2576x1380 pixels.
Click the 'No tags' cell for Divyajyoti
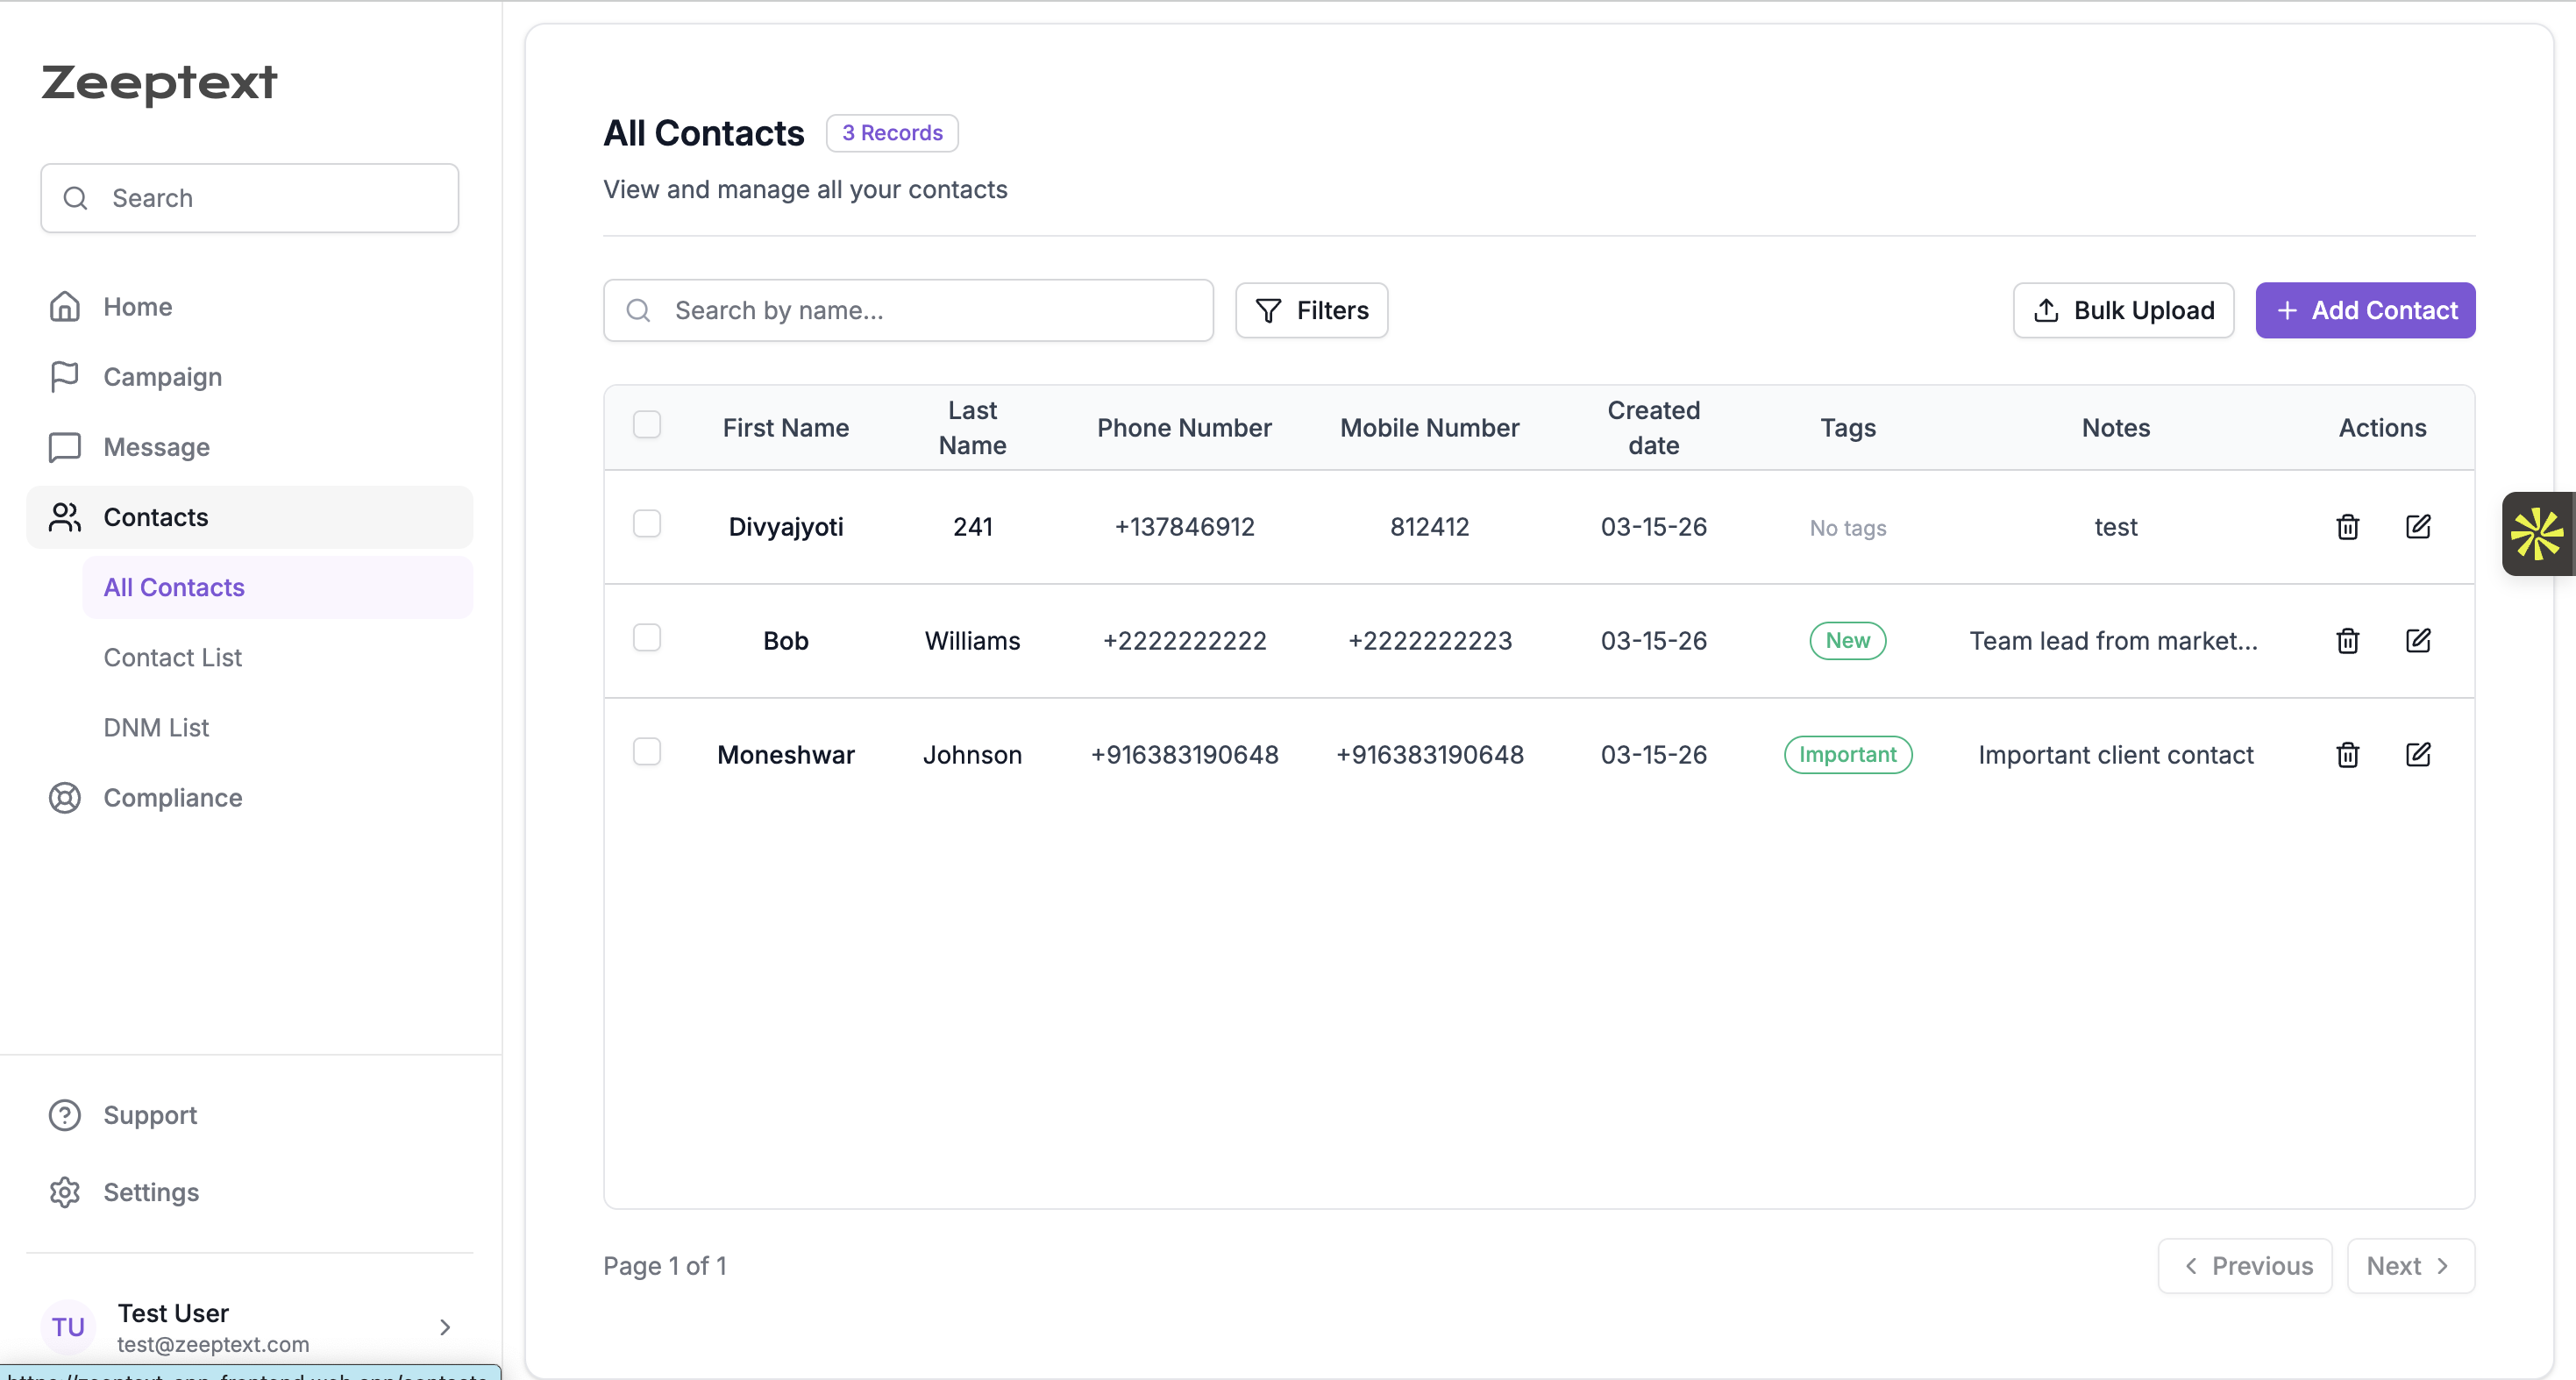click(1847, 528)
